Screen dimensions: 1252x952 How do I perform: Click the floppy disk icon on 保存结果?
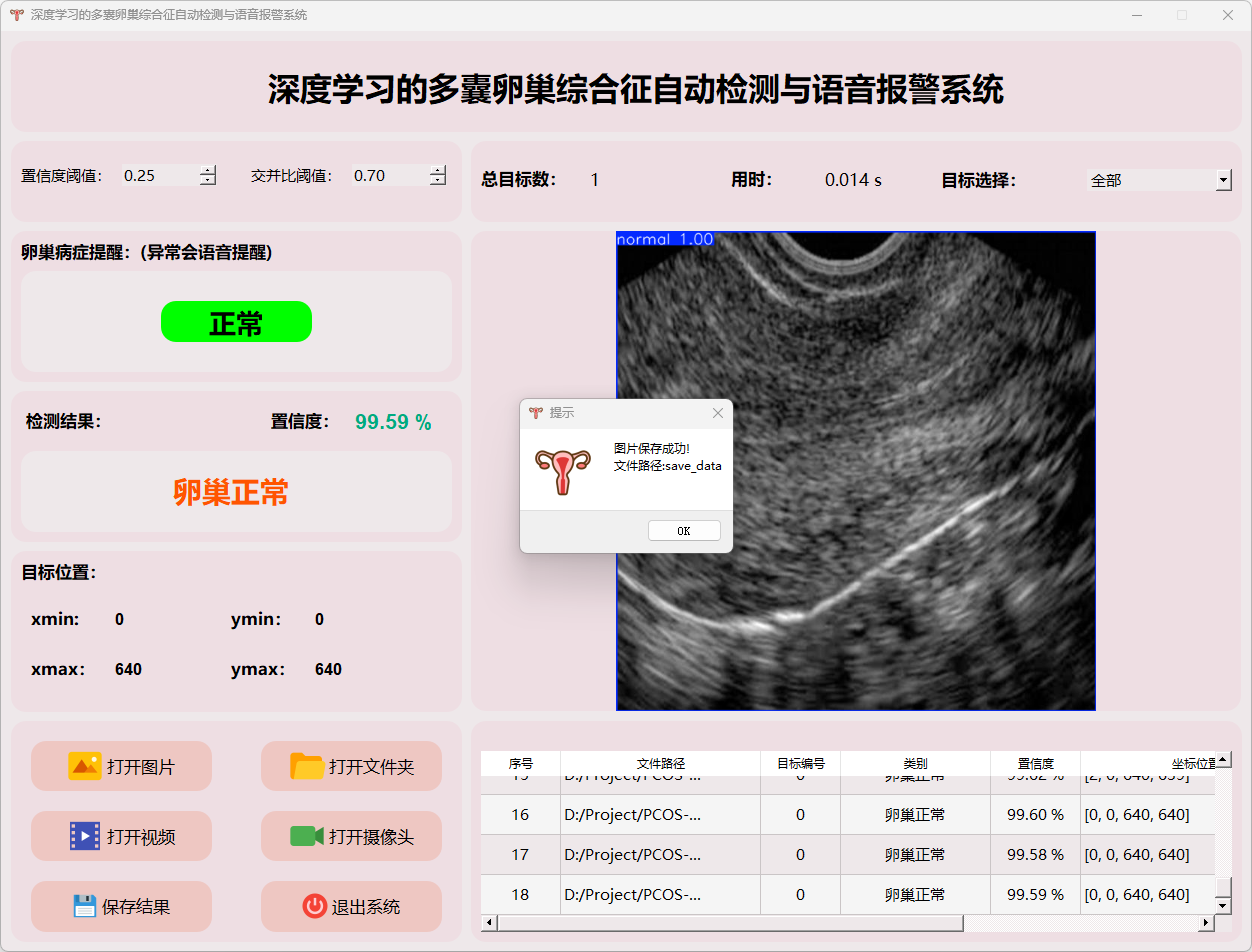pos(85,906)
